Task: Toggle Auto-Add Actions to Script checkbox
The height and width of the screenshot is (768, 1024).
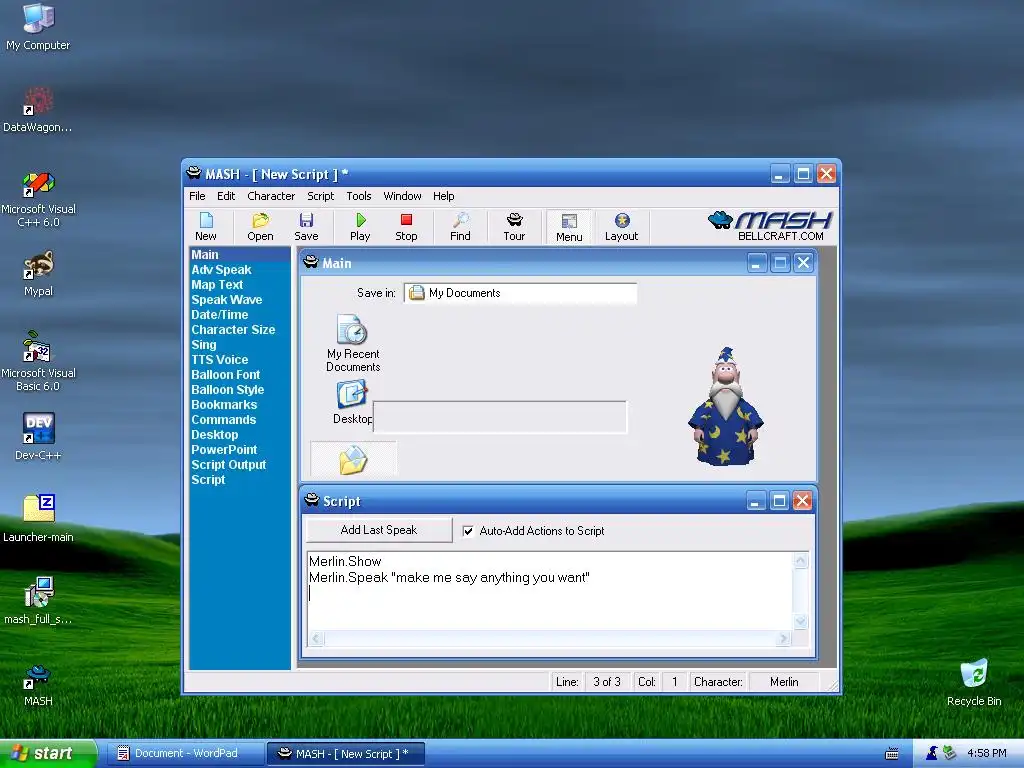Action: click(468, 531)
